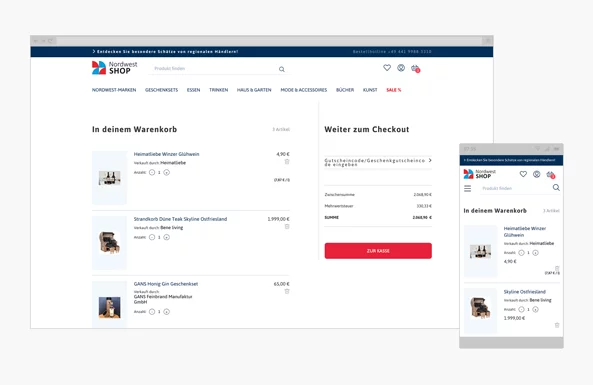The image size is (593, 385).
Task: Open the MODE & ACCESSOIRES category
Action: pyautogui.click(x=304, y=90)
